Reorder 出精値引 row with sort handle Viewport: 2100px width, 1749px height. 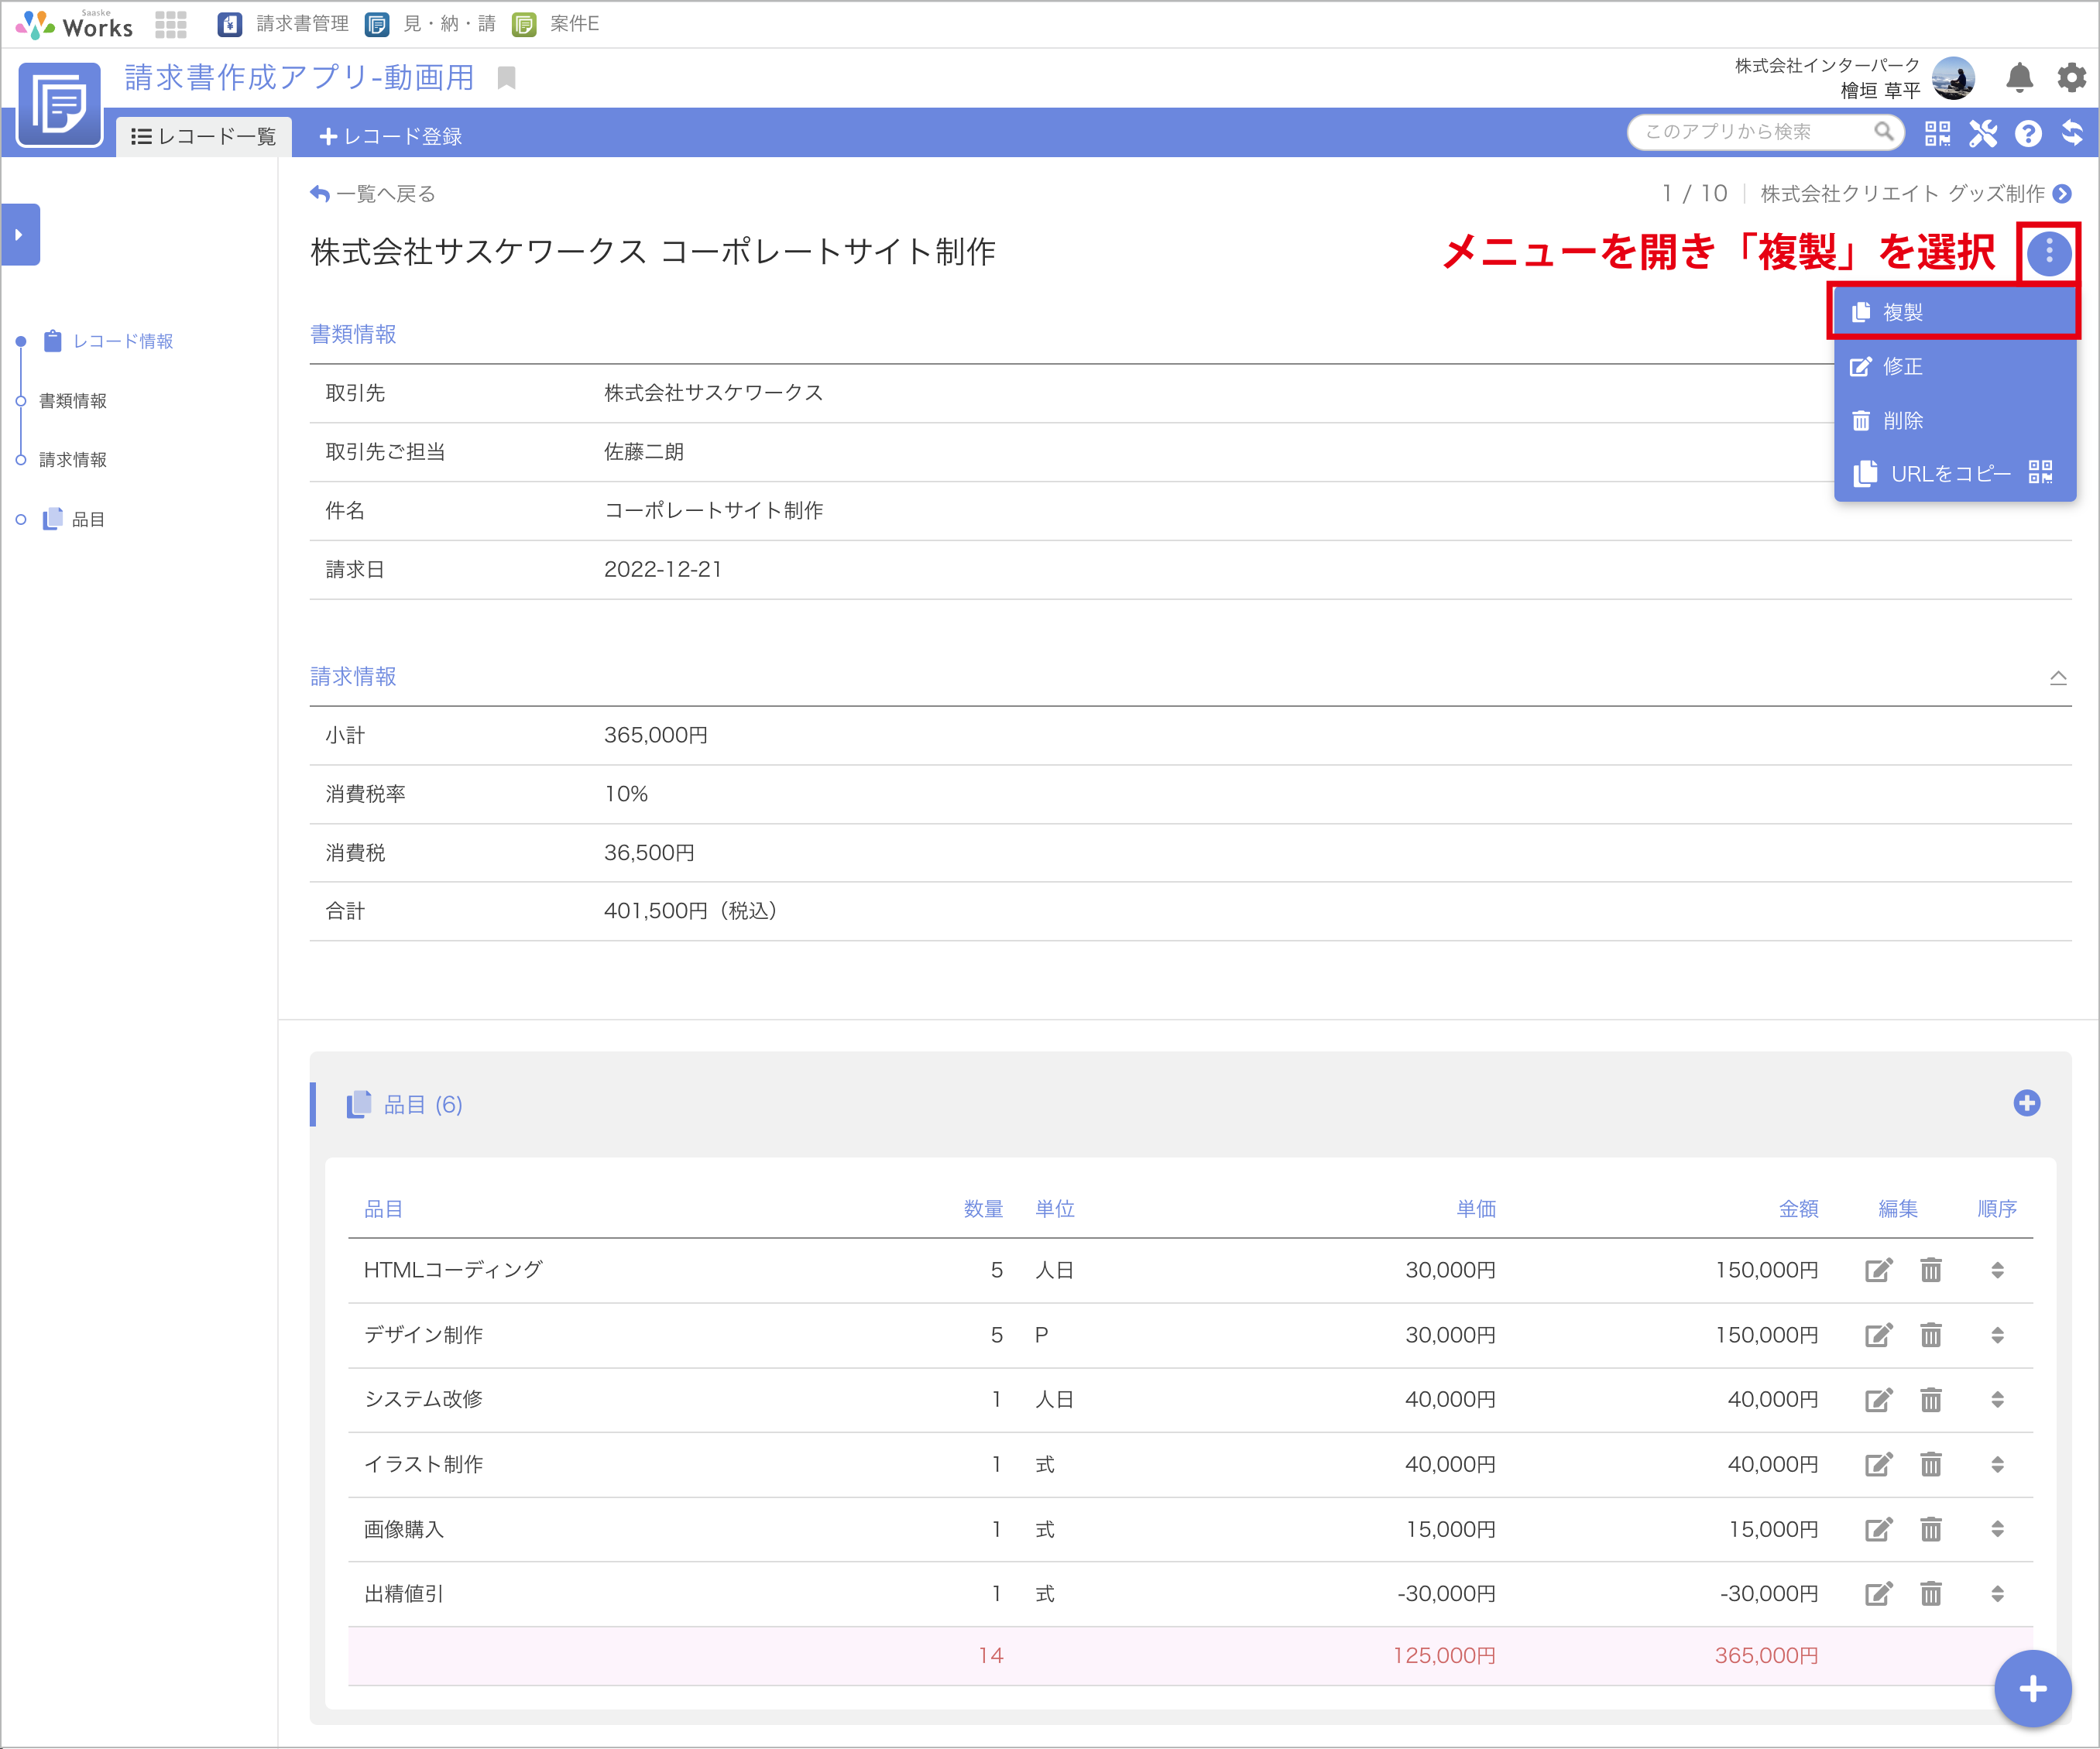pyautogui.click(x=1997, y=1594)
